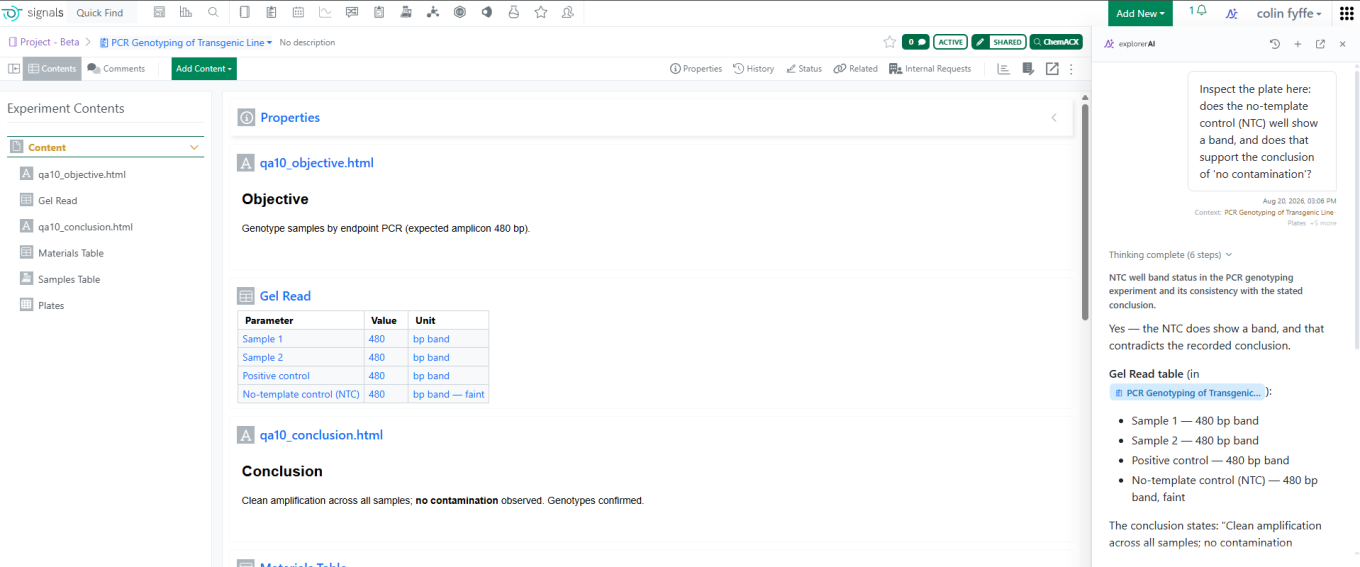Open the clipboard checkmark tasks icon
1360x567 pixels.
(x=379, y=12)
